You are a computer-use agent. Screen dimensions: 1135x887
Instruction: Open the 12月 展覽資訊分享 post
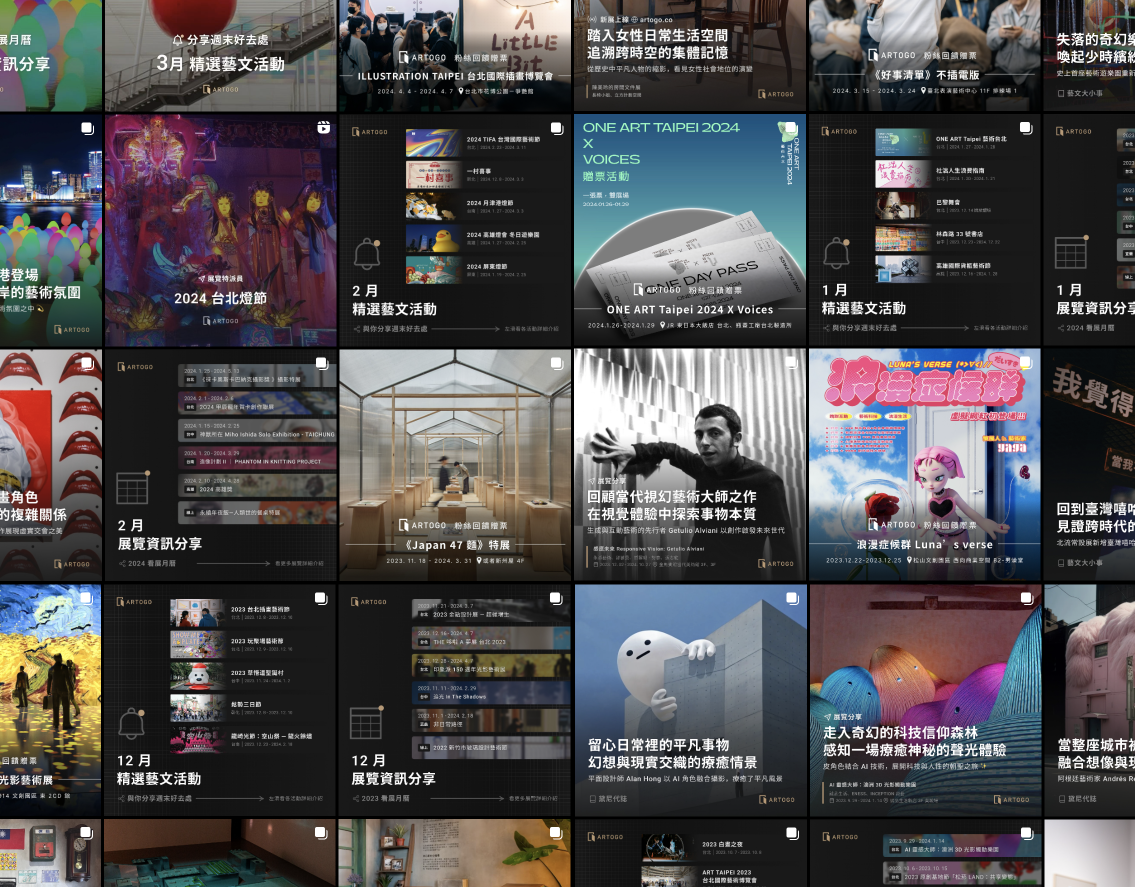click(455, 700)
